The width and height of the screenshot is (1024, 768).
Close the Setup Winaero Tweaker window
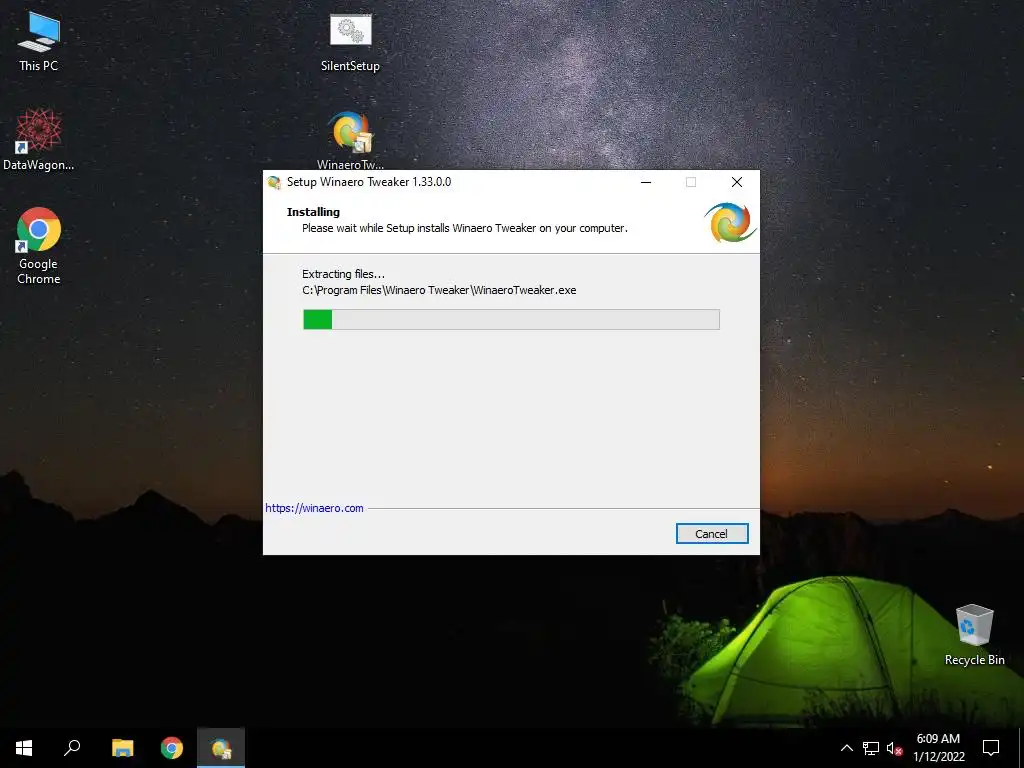point(737,182)
